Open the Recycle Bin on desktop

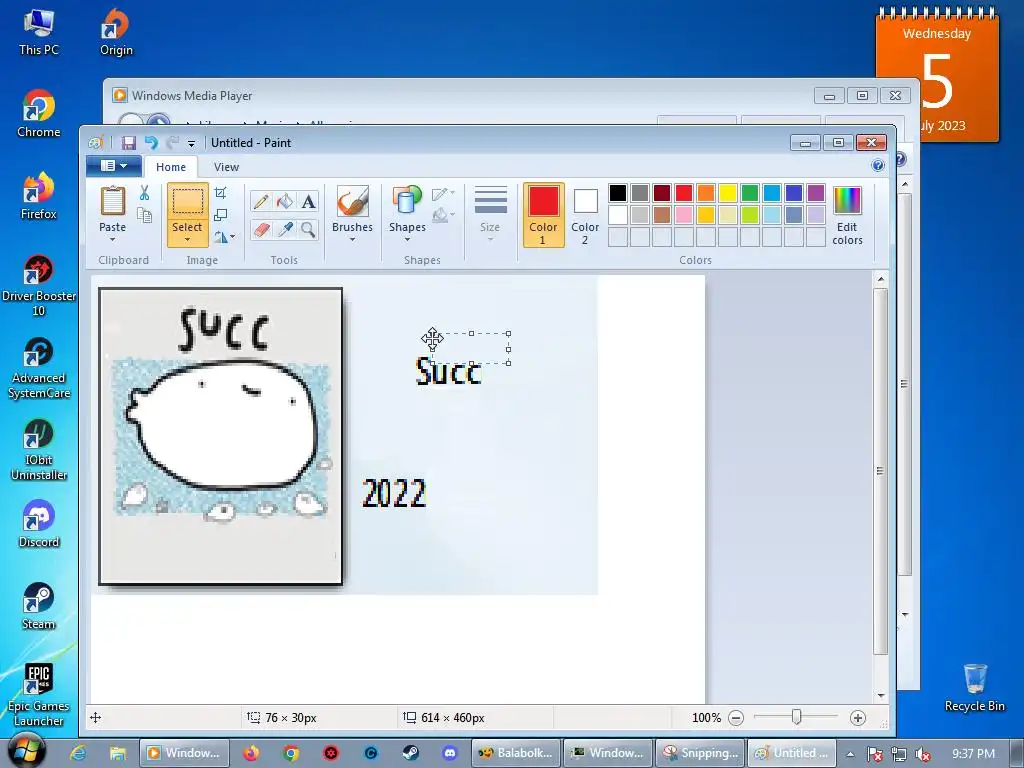[x=974, y=688]
